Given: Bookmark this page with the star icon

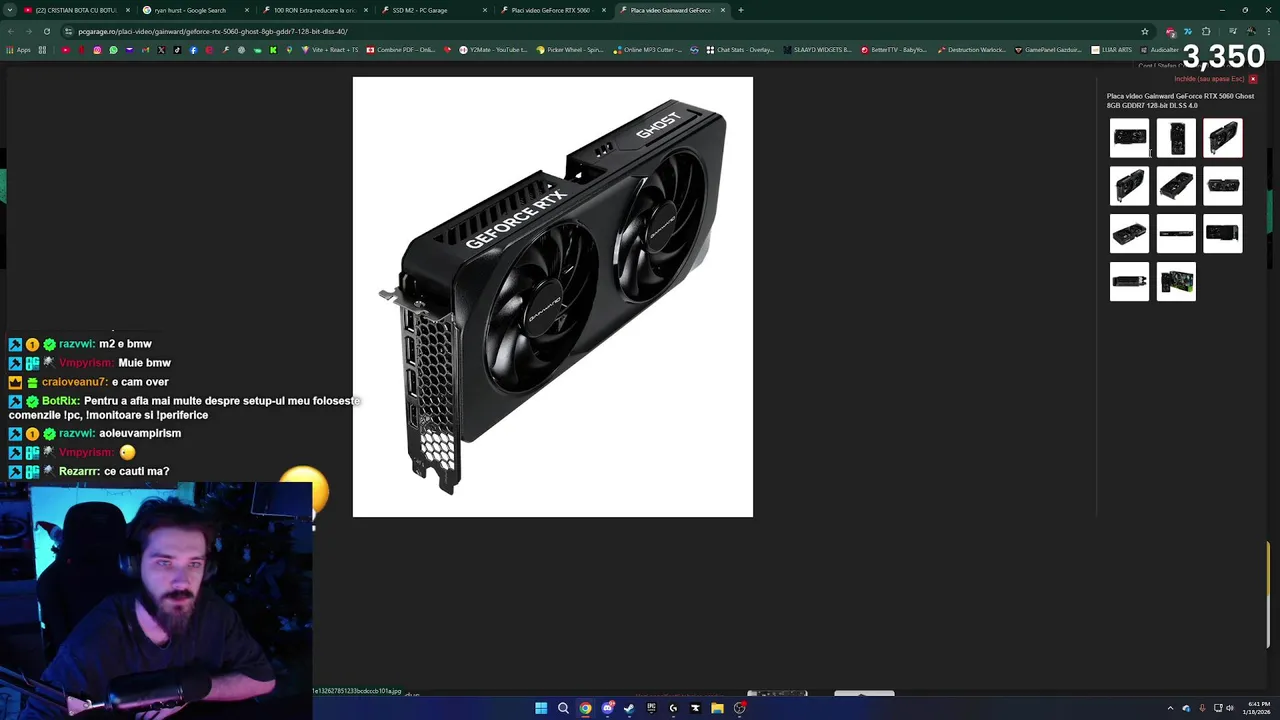Looking at the screenshot, I should [x=1145, y=31].
